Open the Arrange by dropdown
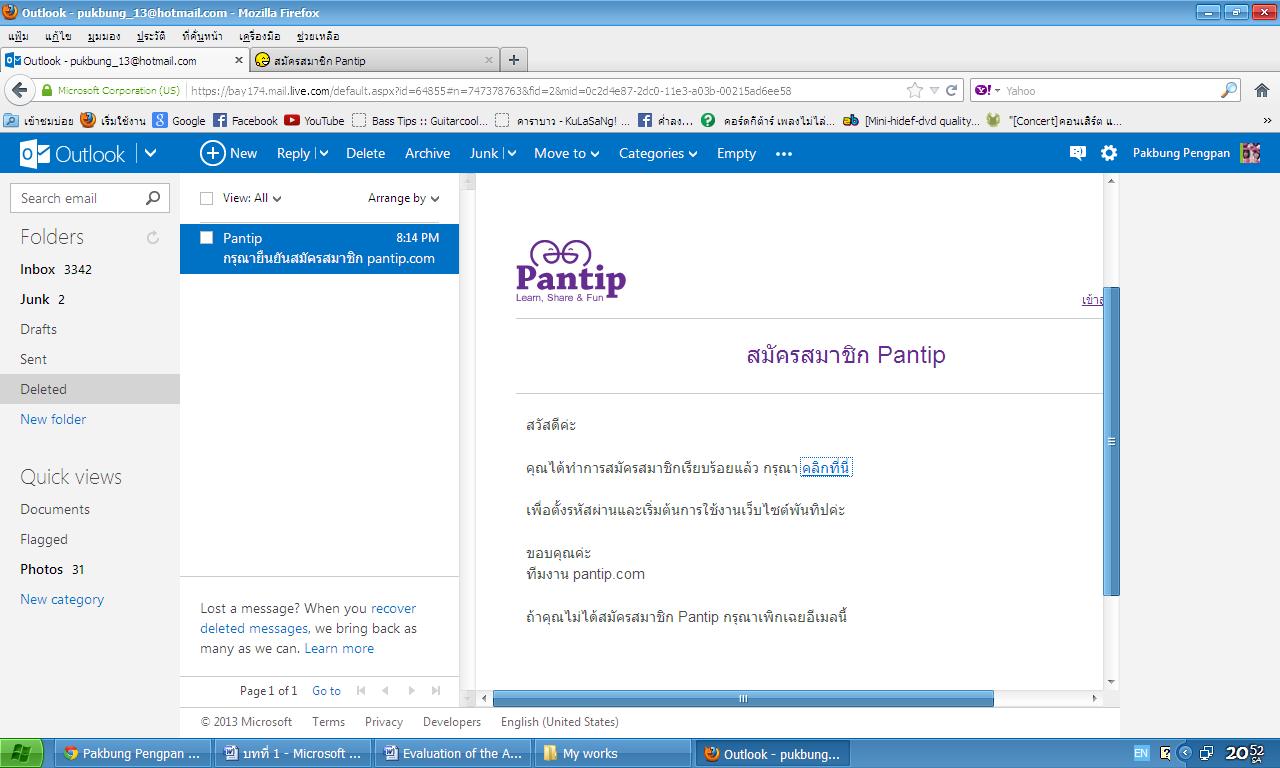Viewport: 1280px width, 768px height. click(404, 198)
